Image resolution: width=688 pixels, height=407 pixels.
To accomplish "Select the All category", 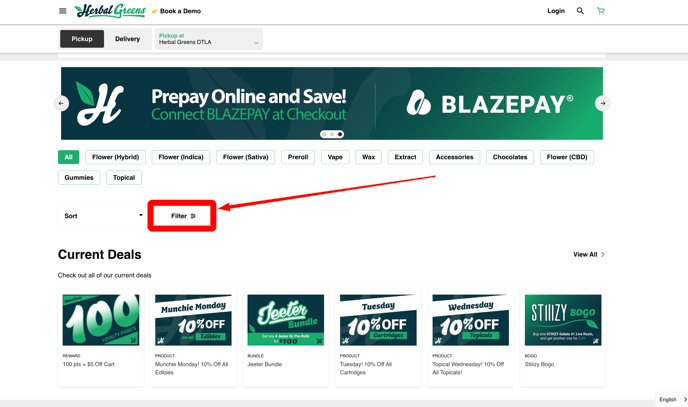I will [68, 157].
